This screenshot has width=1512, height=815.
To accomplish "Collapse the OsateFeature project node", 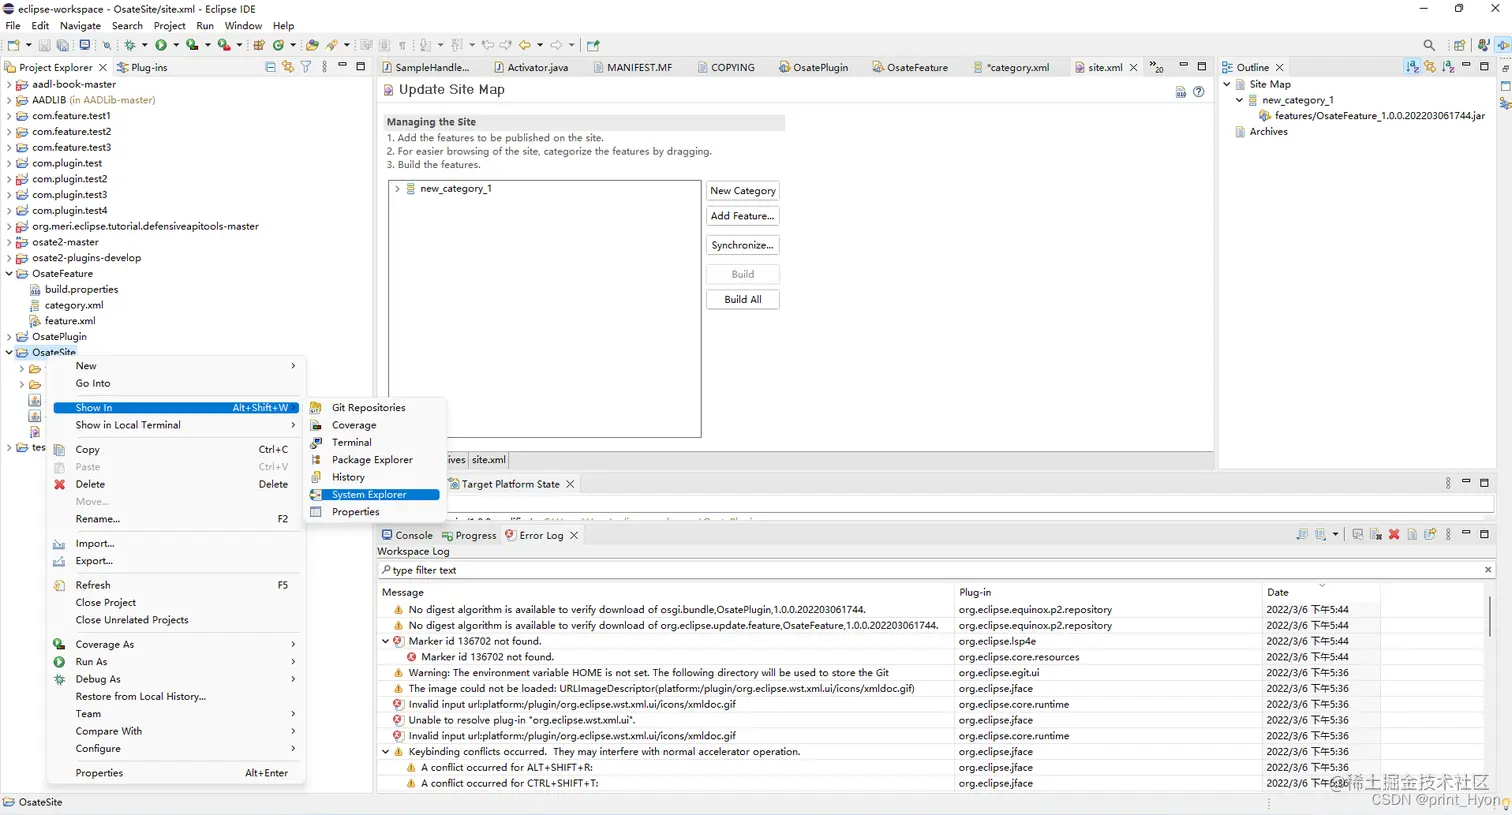I will [9, 274].
